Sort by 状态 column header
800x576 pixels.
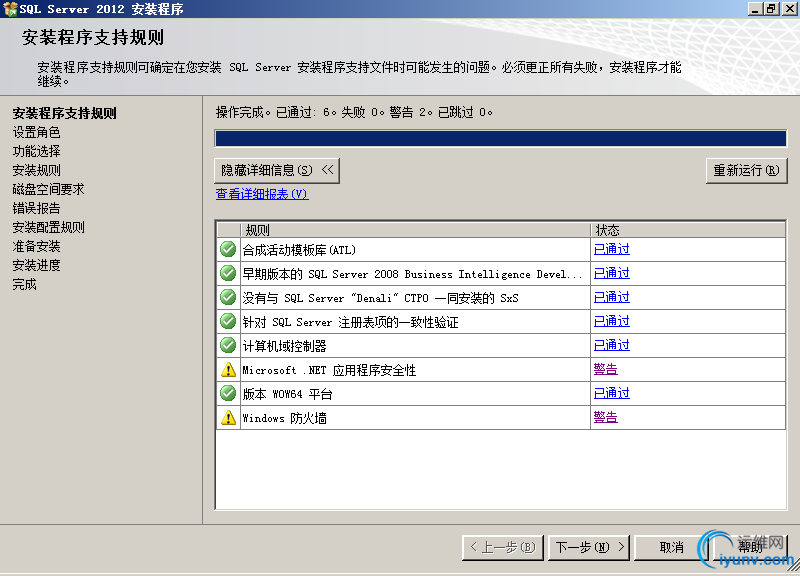[x=688, y=230]
